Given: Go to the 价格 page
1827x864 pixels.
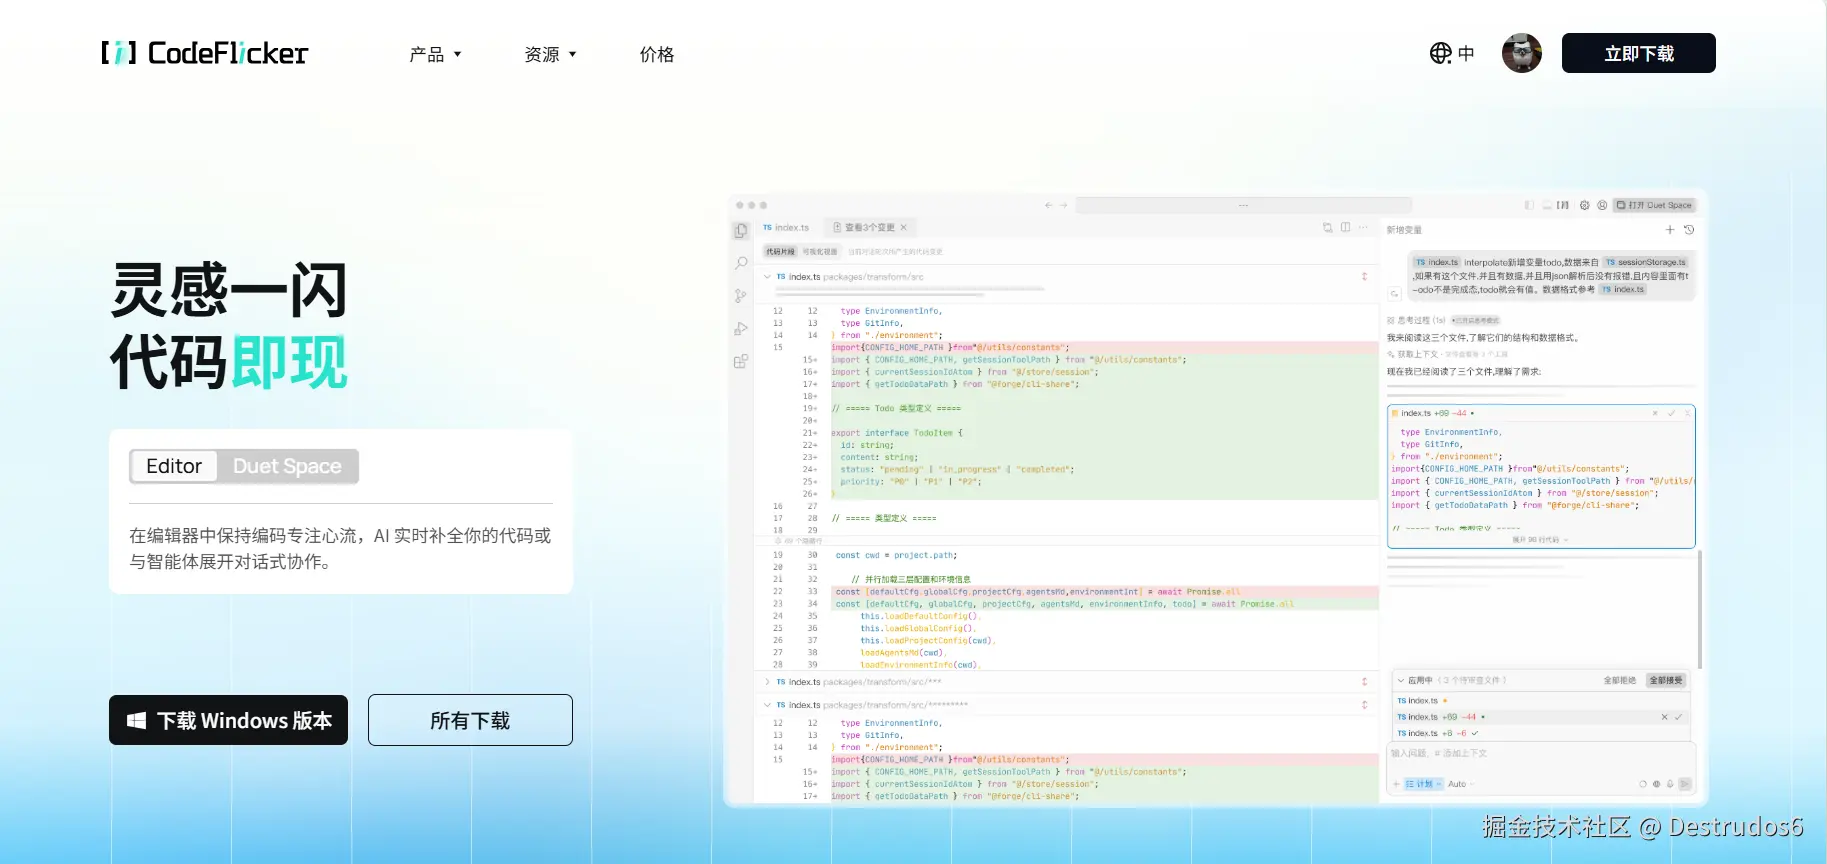Looking at the screenshot, I should [657, 54].
